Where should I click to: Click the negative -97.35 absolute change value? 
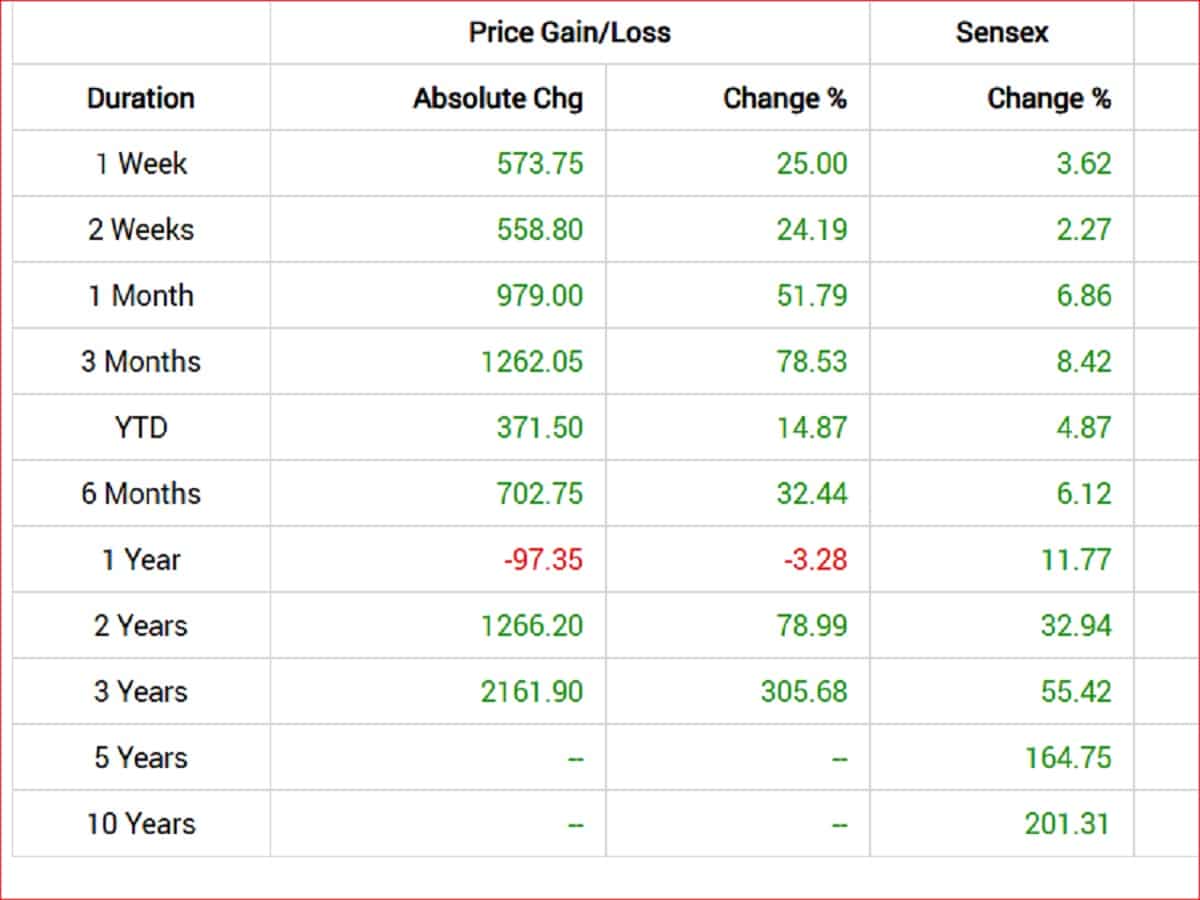pyautogui.click(x=542, y=560)
